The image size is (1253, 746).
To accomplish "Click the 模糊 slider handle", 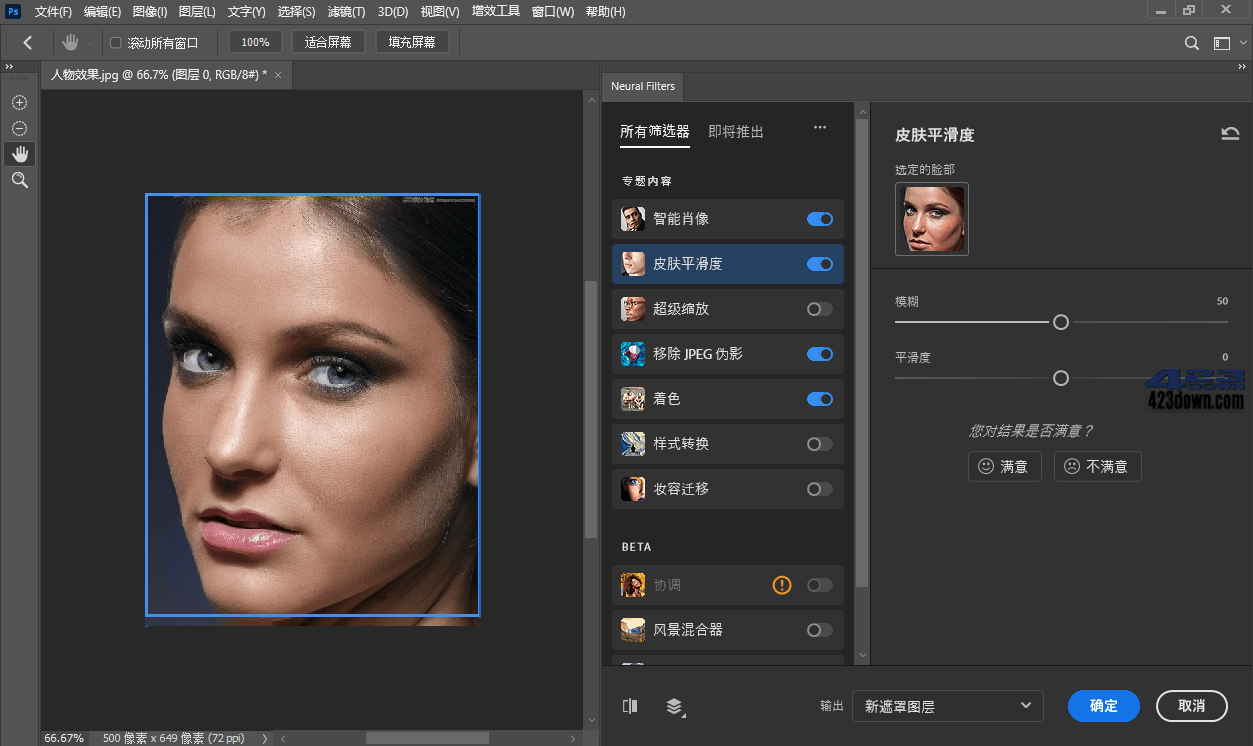I will pyautogui.click(x=1060, y=322).
